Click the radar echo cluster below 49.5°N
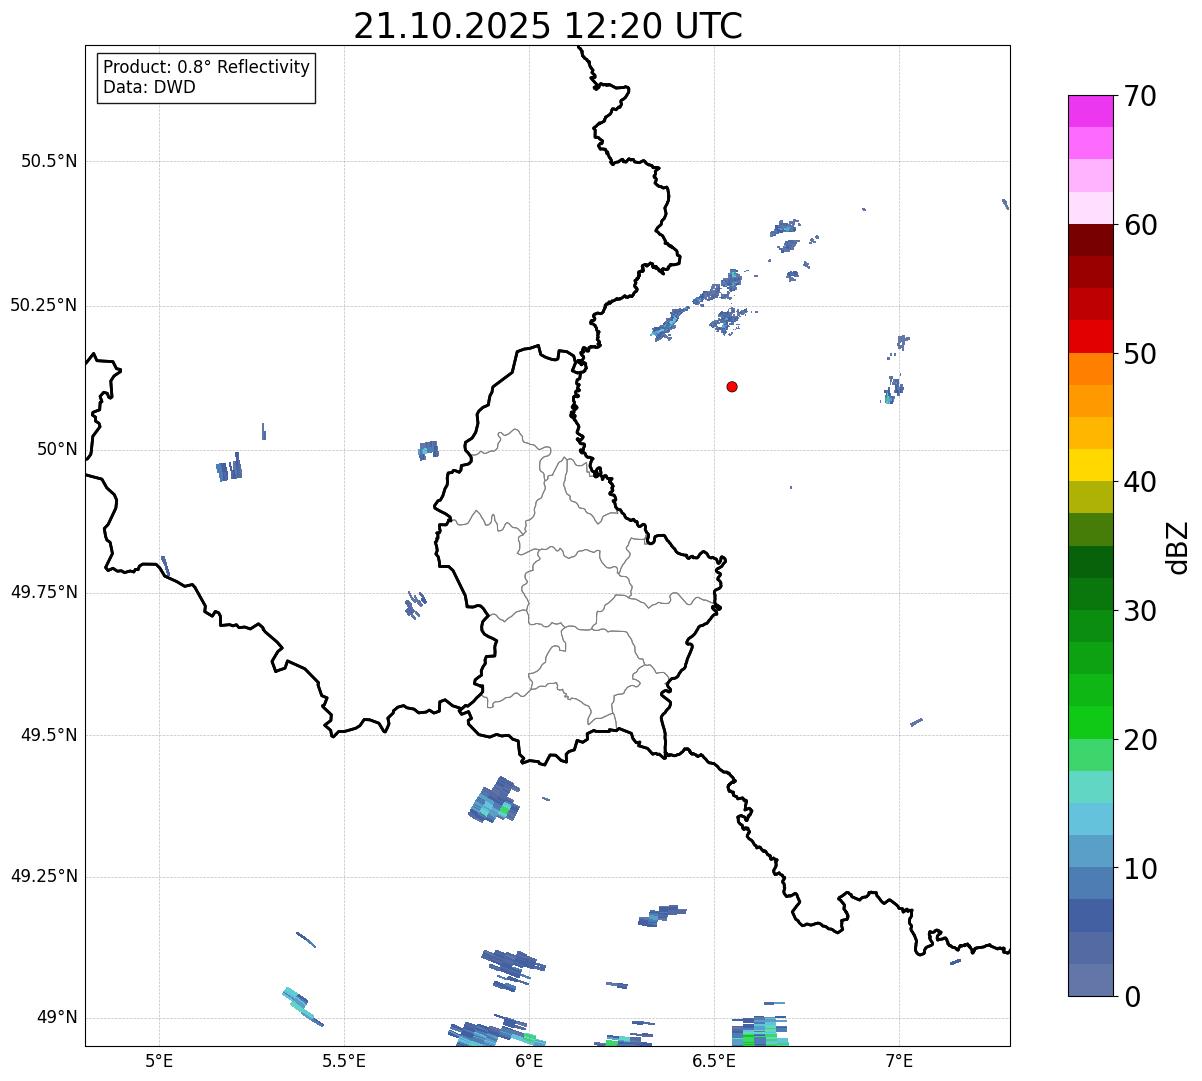1202x1081 pixels. 495,801
